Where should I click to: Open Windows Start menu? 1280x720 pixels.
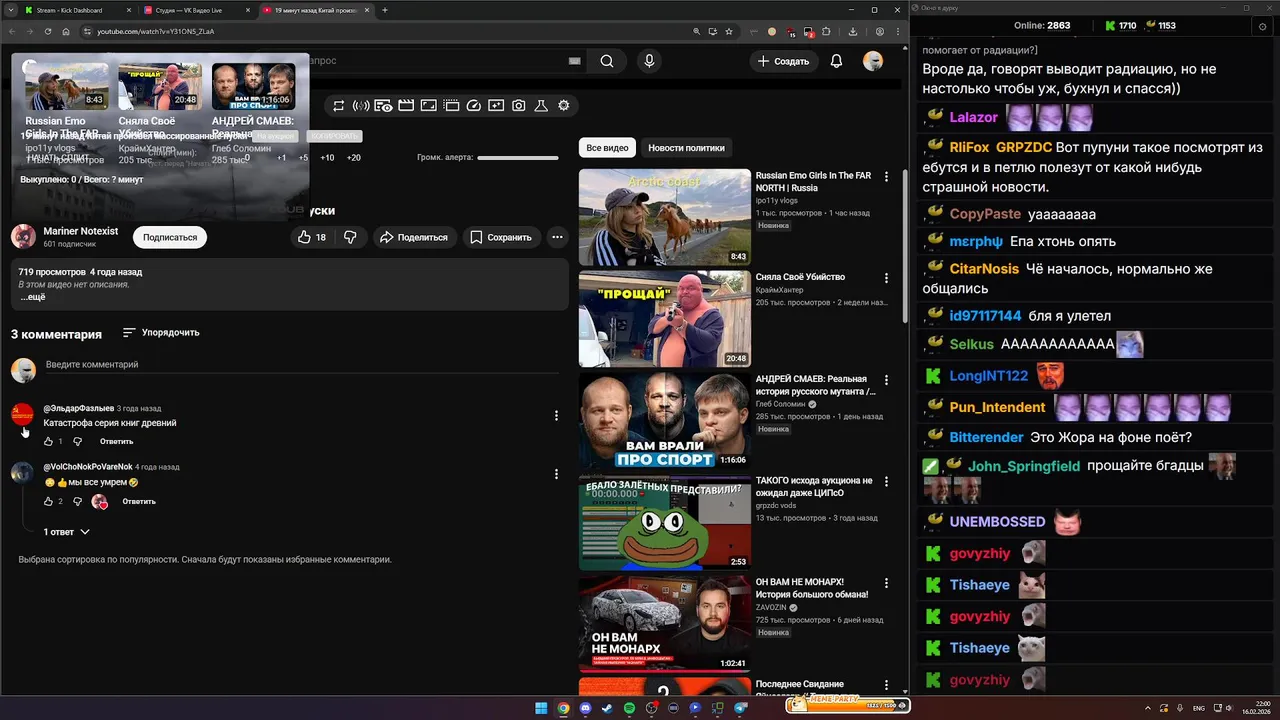[x=541, y=708]
